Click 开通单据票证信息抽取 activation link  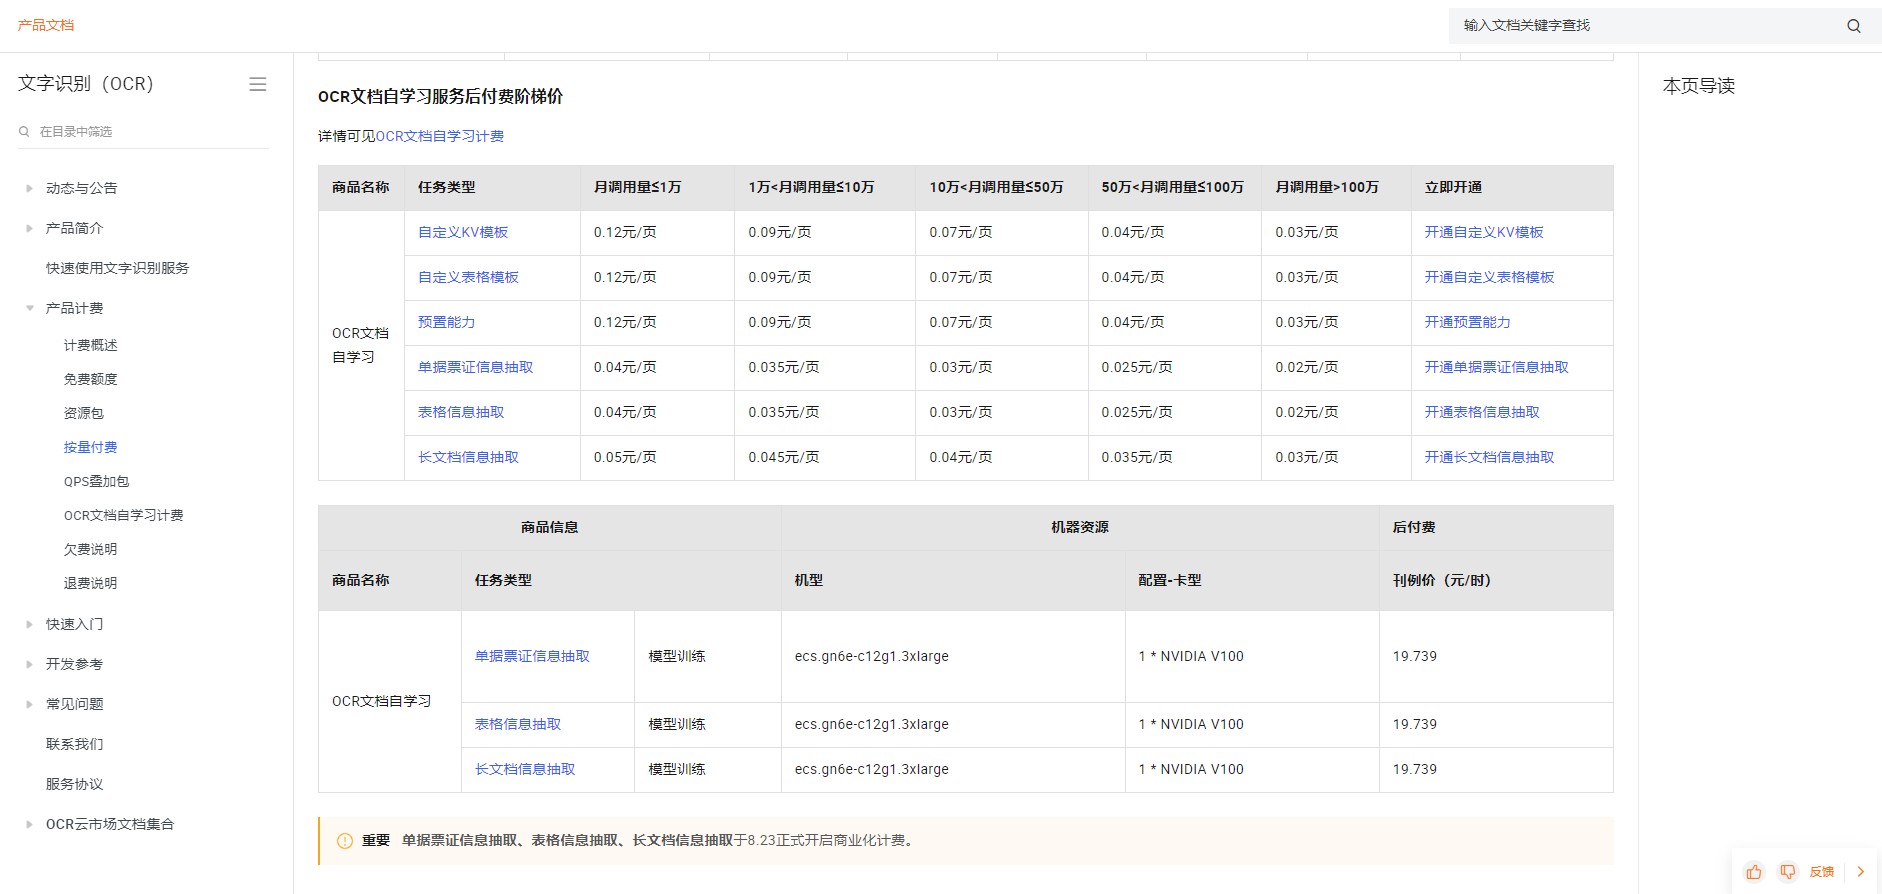point(1496,367)
